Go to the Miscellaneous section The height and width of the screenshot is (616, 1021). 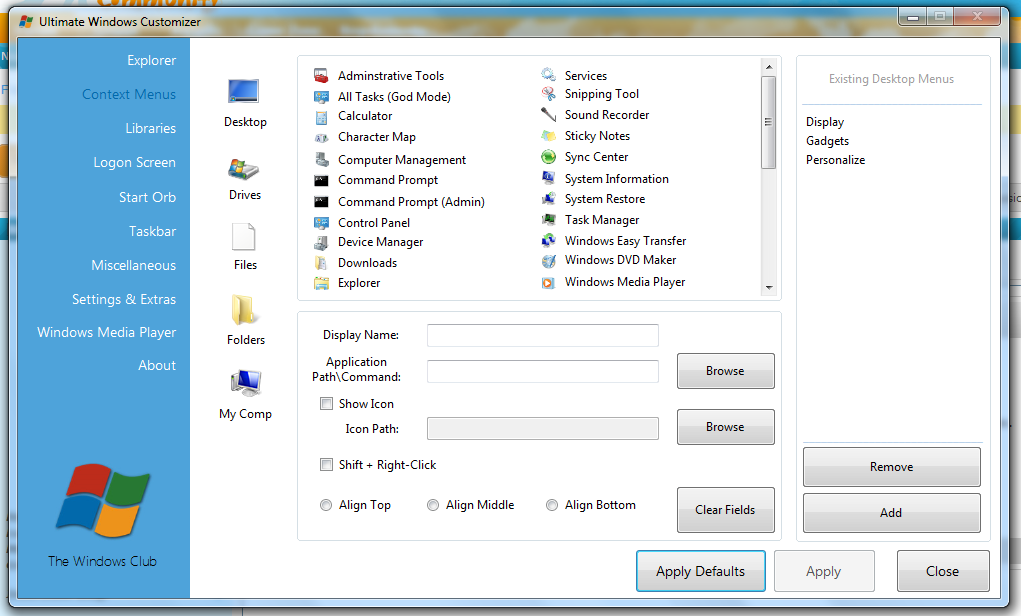coord(133,265)
